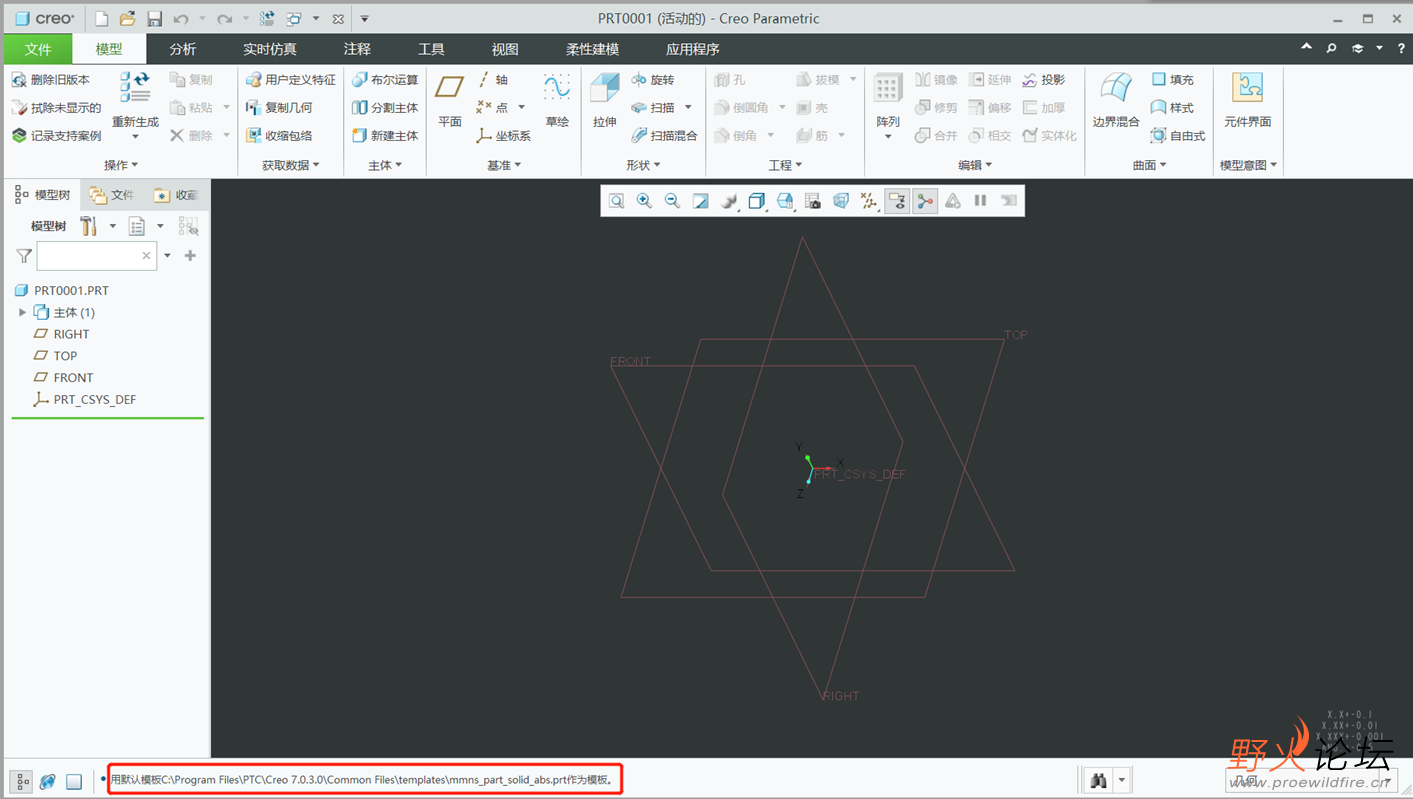Click the Swept Blend (扫描混合) tool

pos(665,136)
